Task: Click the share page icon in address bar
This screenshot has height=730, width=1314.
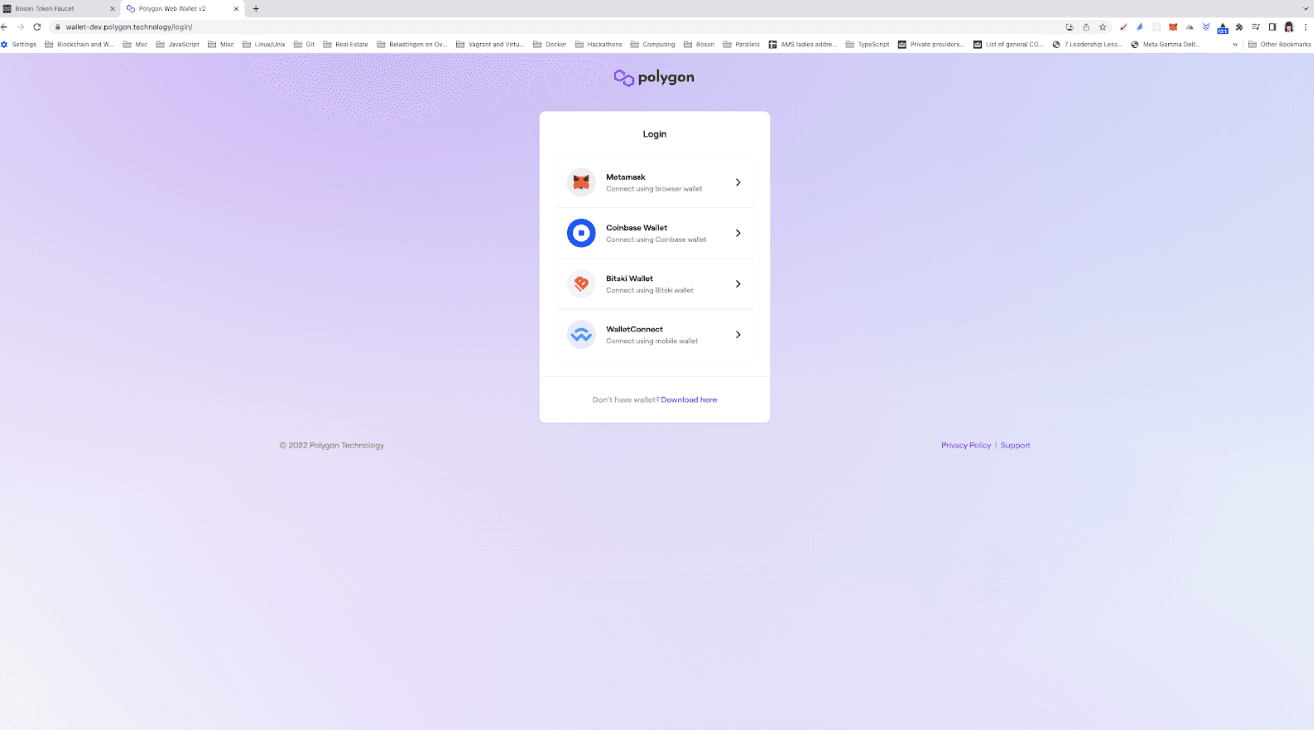Action: 1086,27
